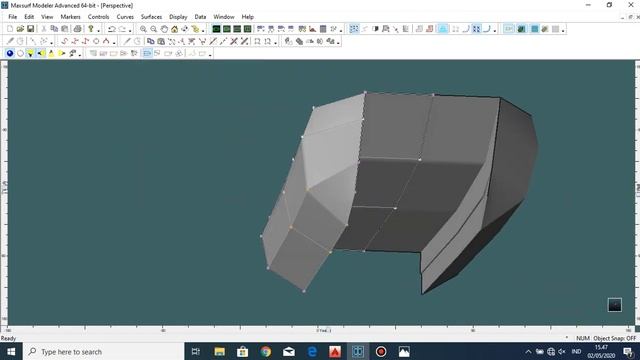Paste using the toolbar clipboard icon
The image size is (640, 360).
pos(64,29)
